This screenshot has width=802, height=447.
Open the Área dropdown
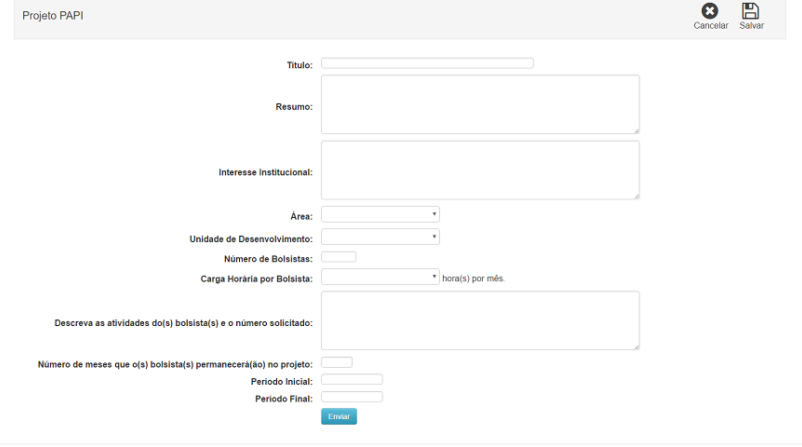[x=380, y=214]
